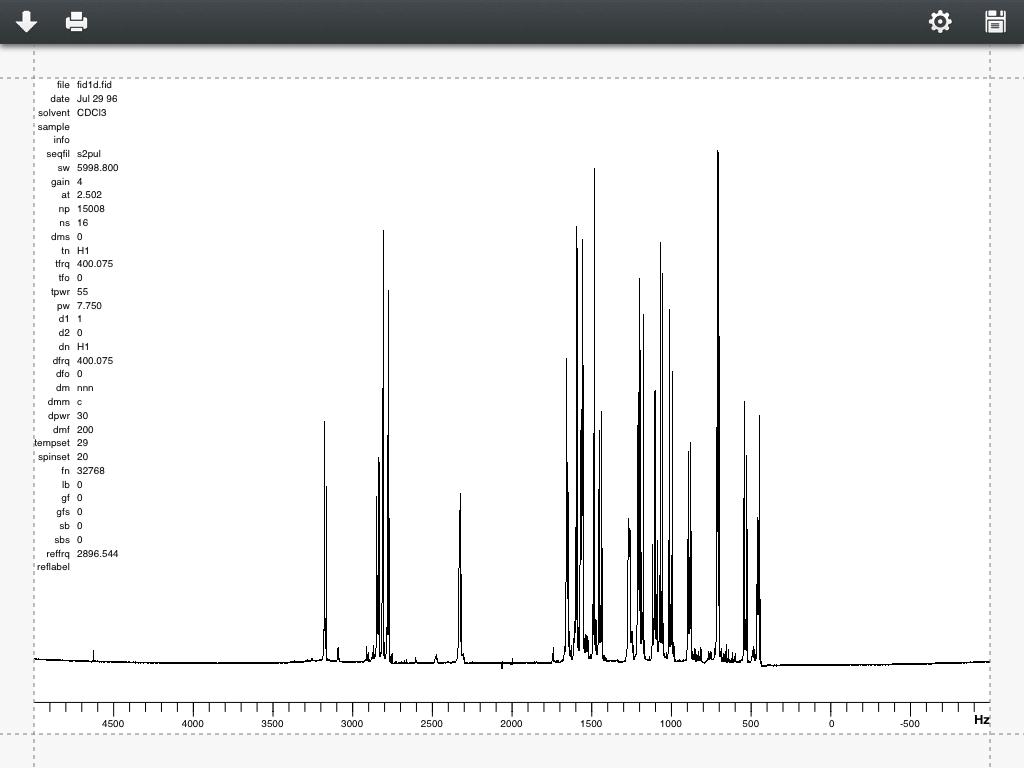Click the download arrow icon
This screenshot has width=1024, height=768.
pyautogui.click(x=26, y=22)
